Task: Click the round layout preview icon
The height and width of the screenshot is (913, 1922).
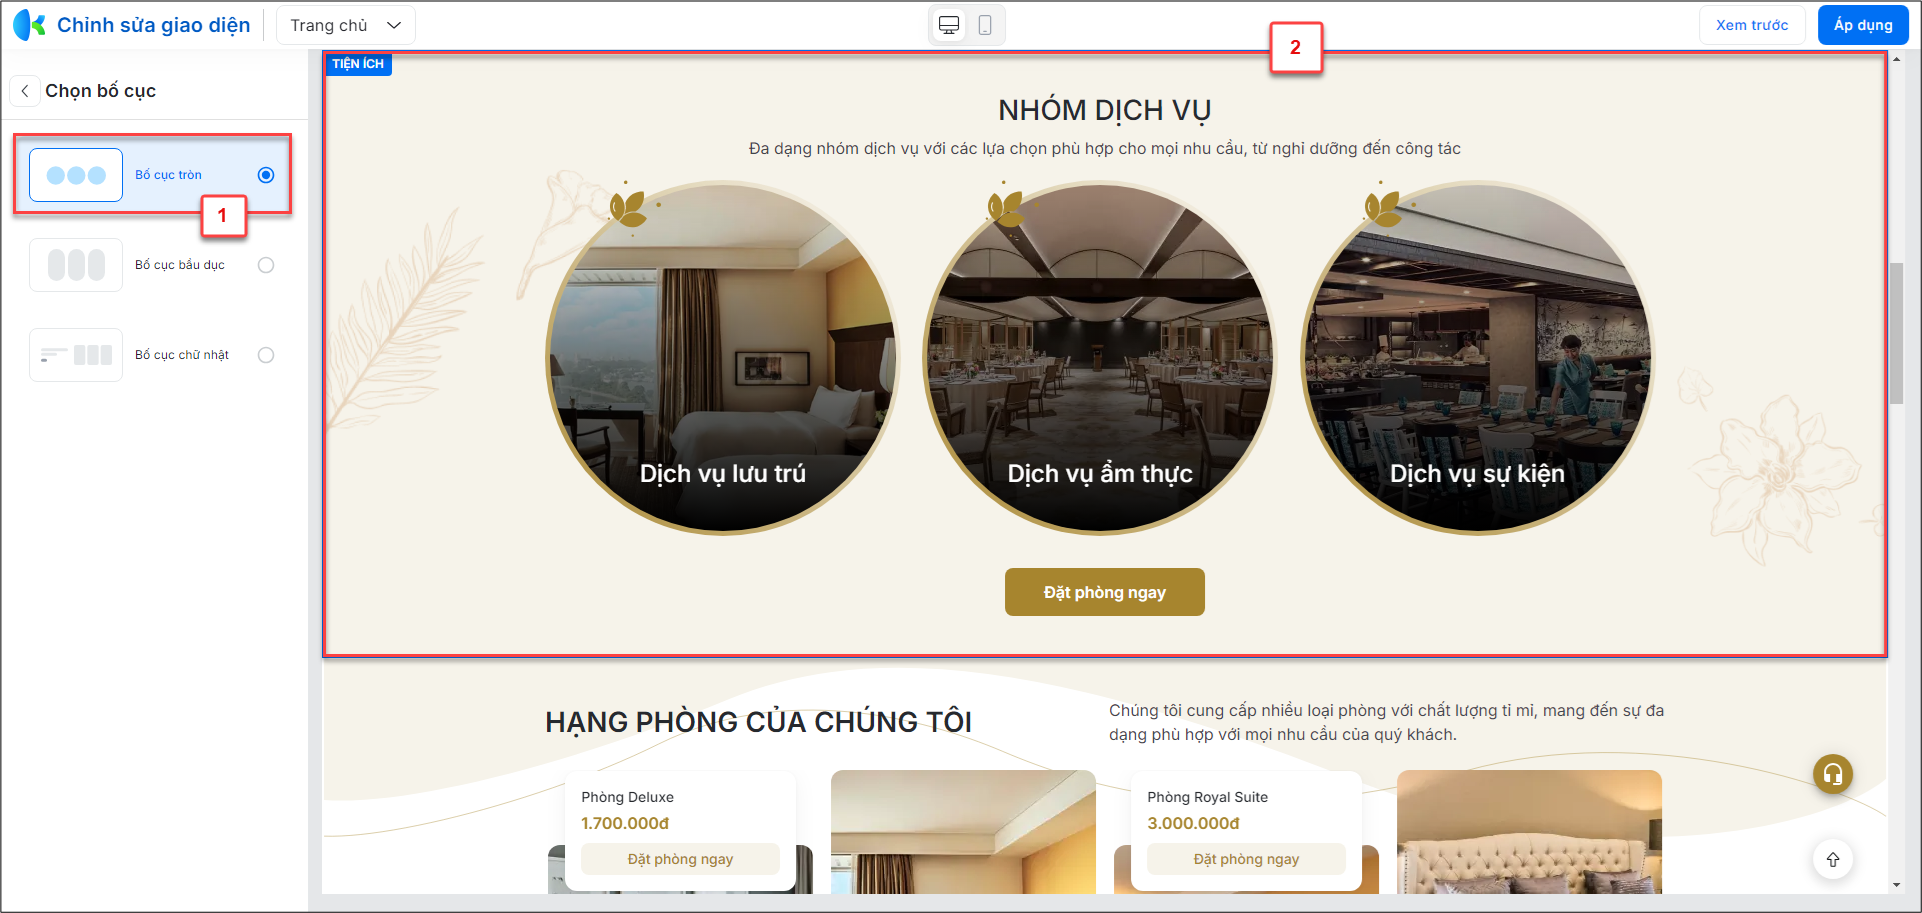Action: 76,175
